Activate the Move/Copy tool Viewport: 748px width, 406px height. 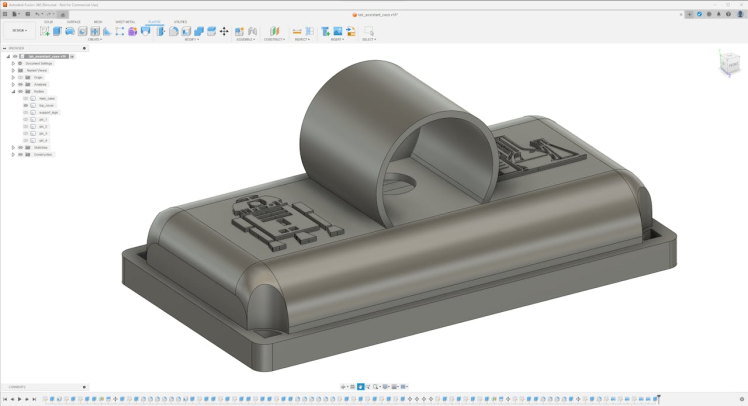(x=223, y=31)
